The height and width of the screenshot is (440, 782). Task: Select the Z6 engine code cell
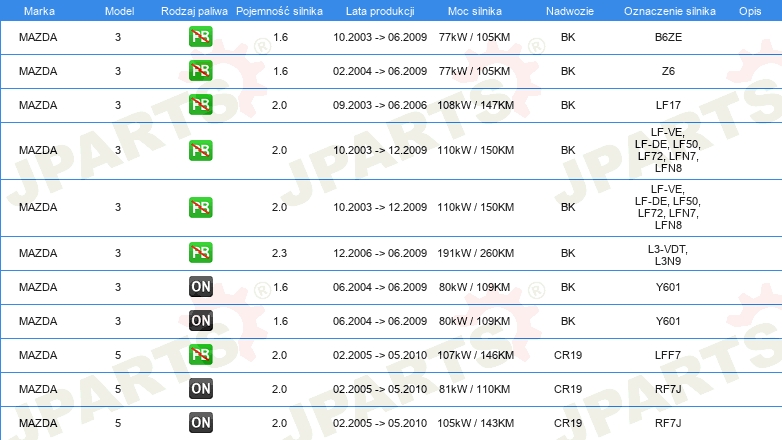(x=668, y=71)
